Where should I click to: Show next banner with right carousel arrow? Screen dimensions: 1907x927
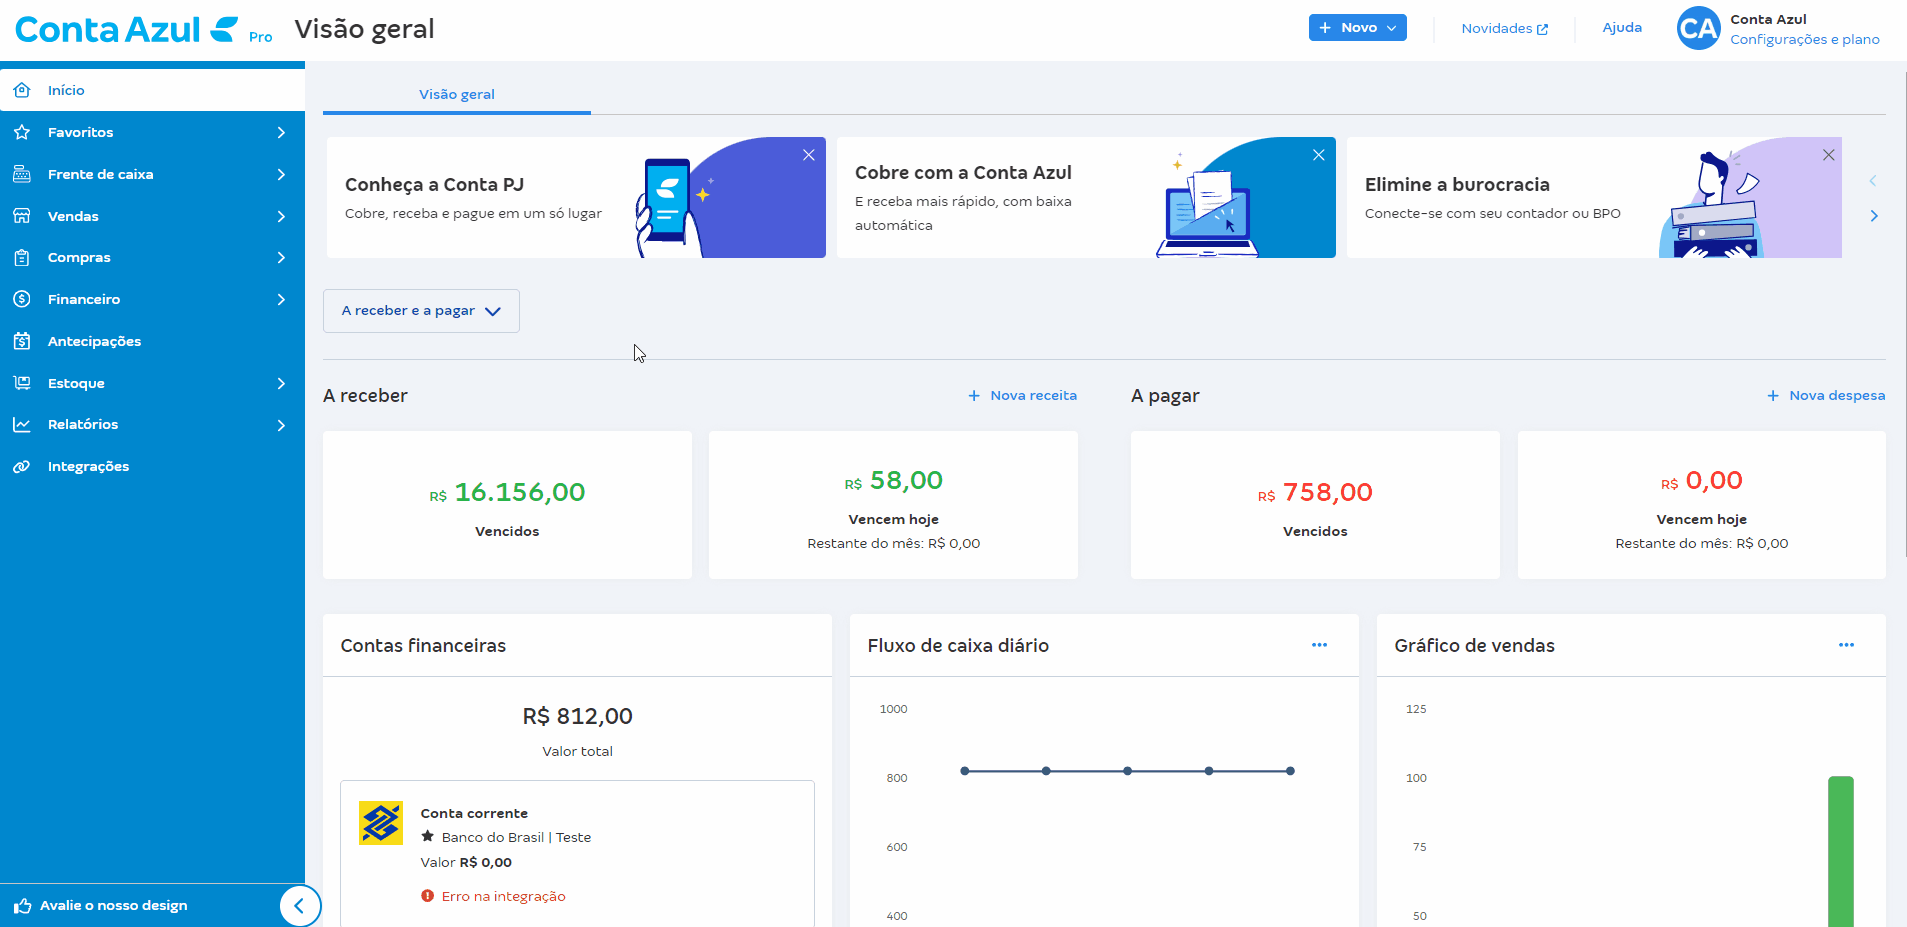pos(1874,216)
